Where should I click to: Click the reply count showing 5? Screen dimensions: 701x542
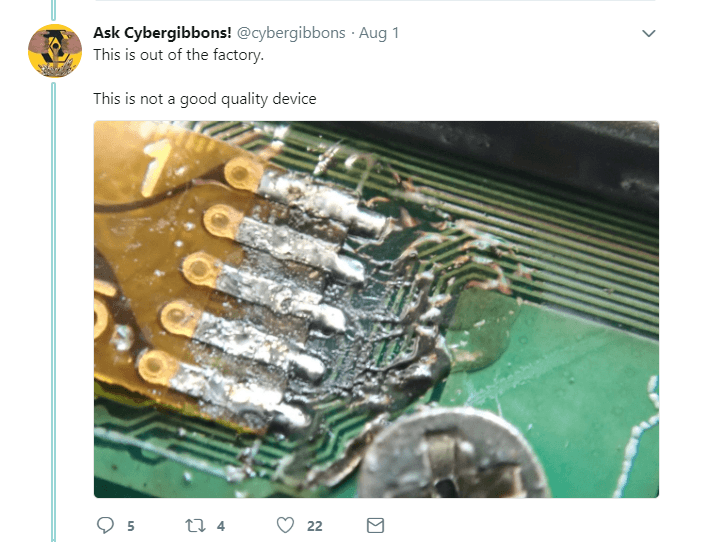(x=131, y=526)
